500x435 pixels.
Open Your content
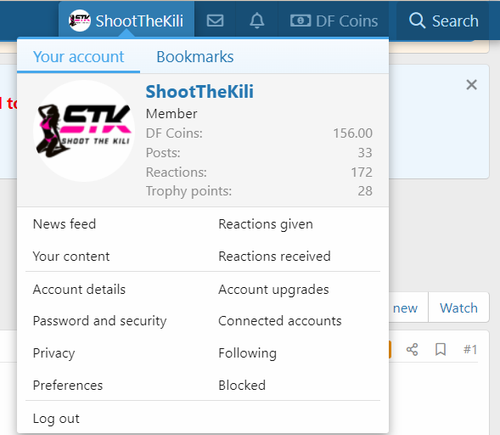pyautogui.click(x=71, y=256)
